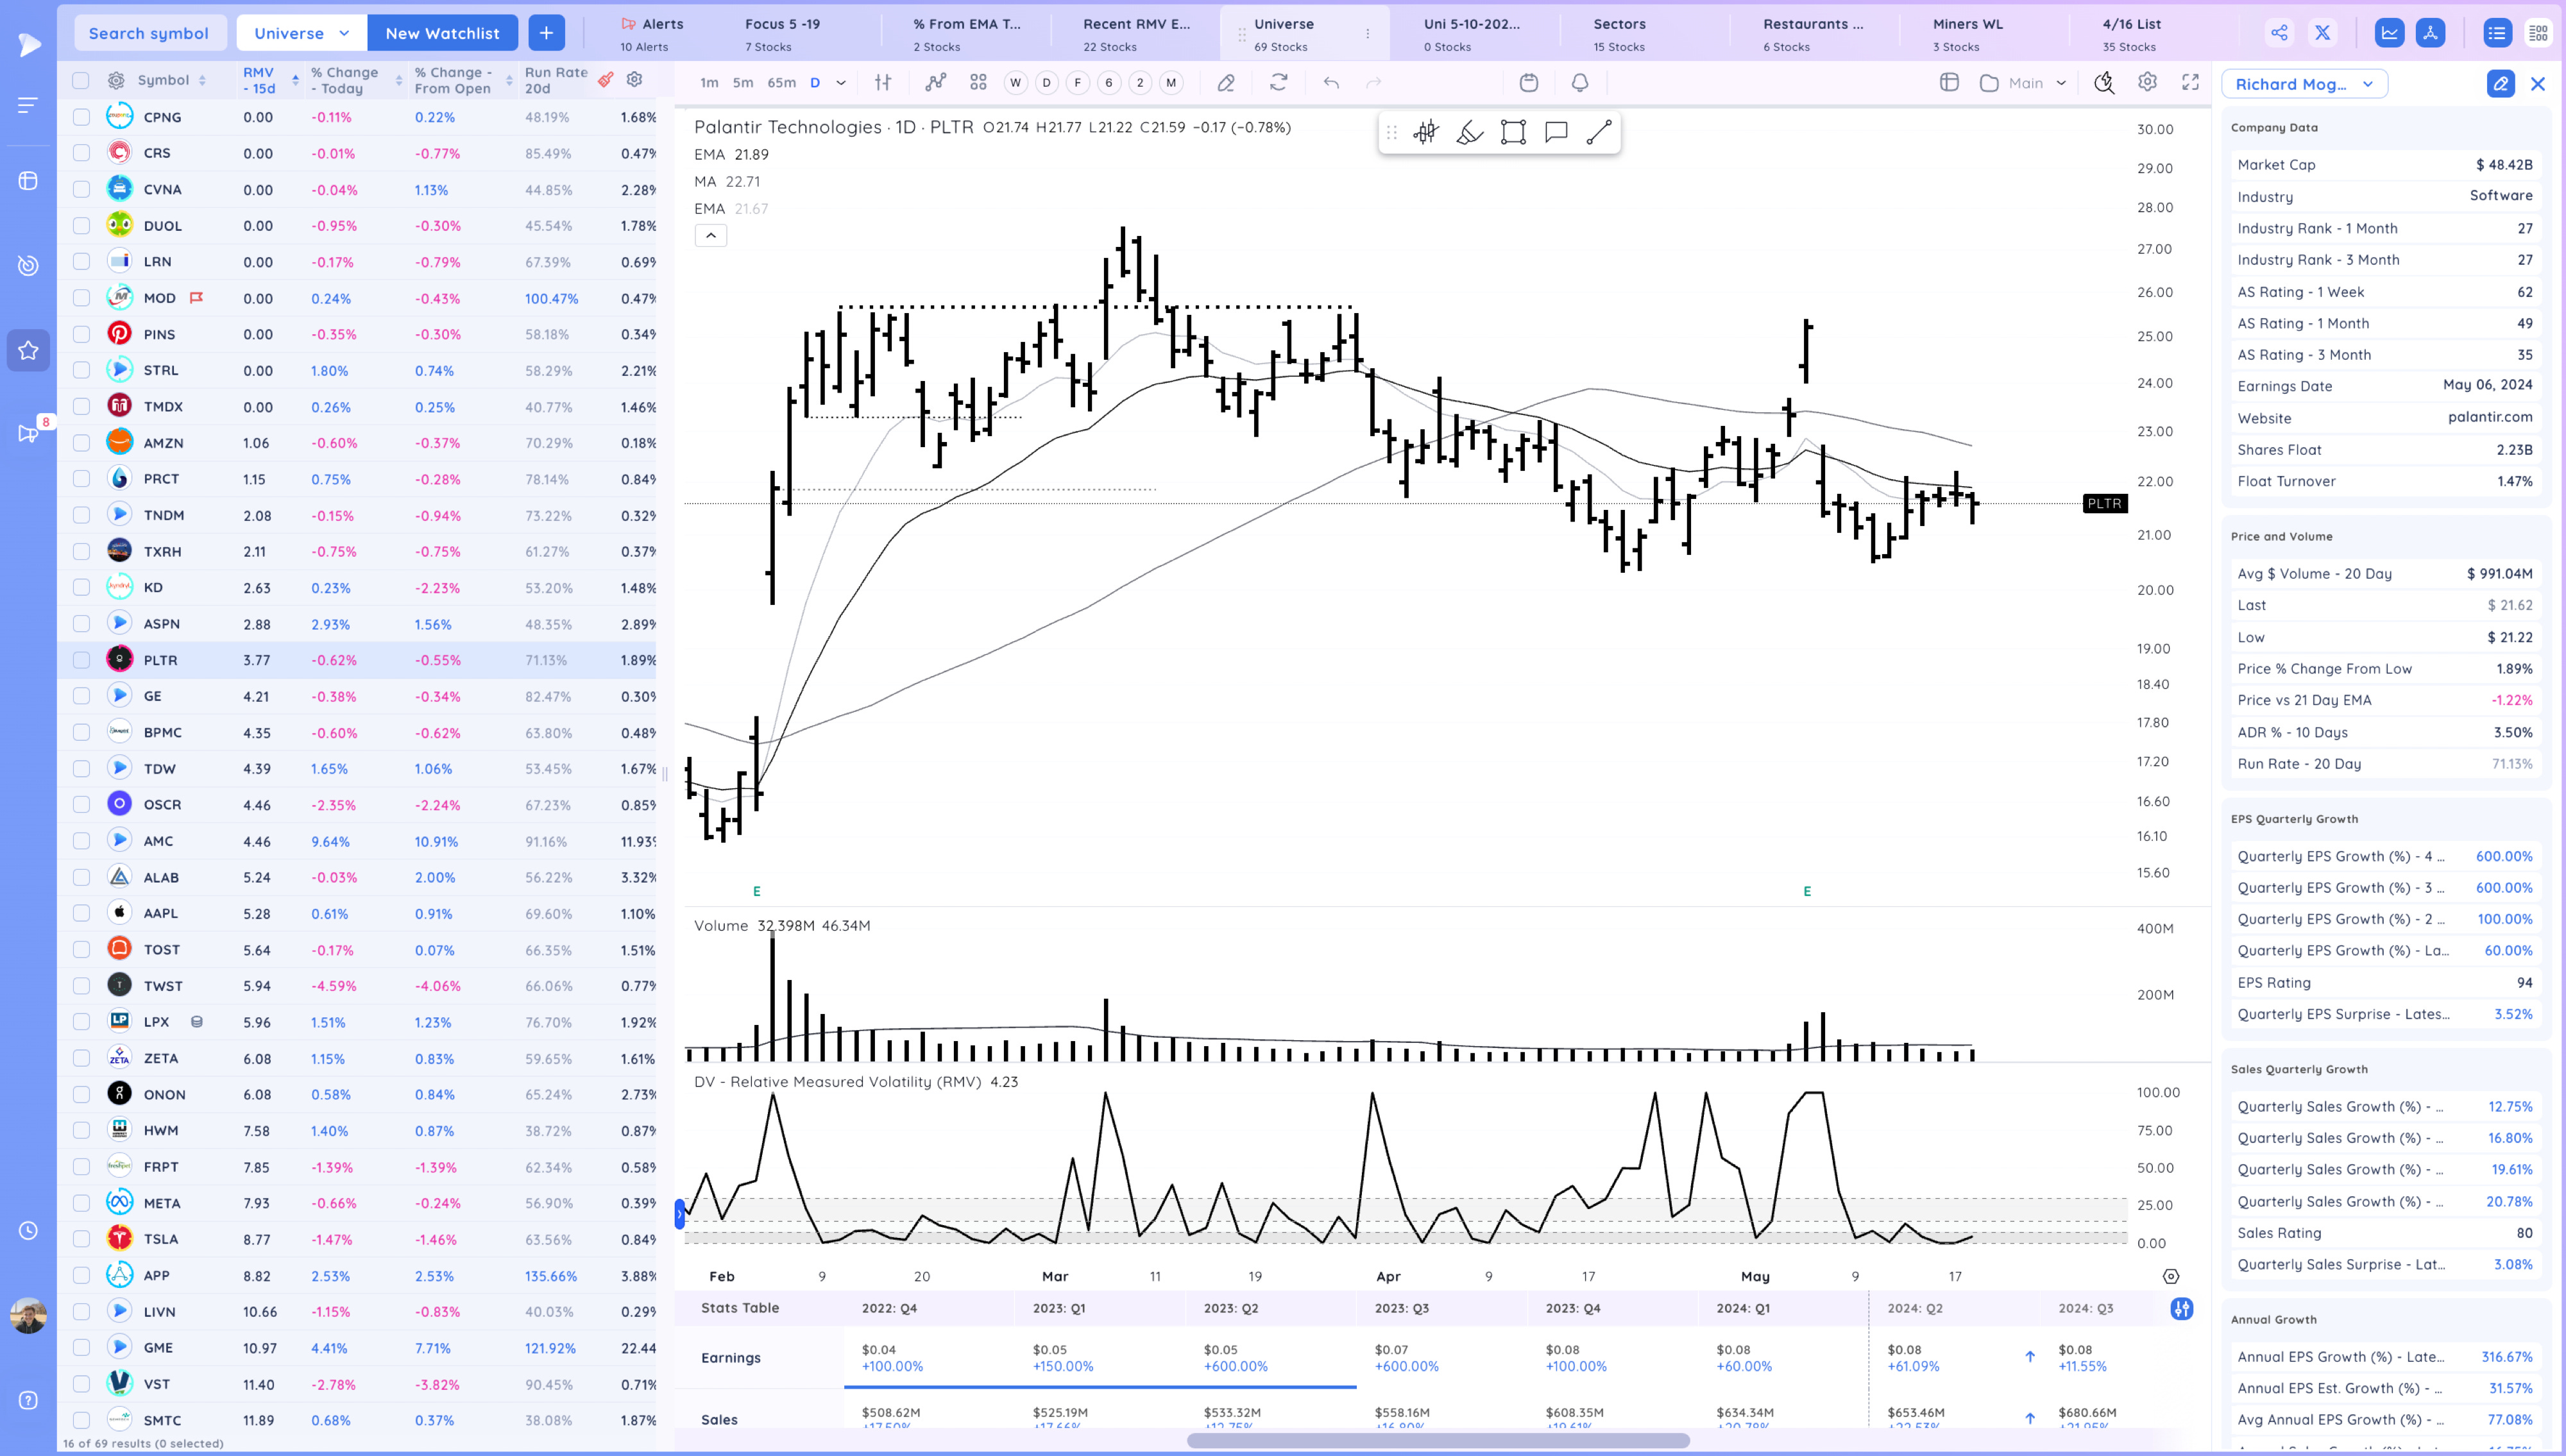This screenshot has height=1456, width=2566.
Task: Click the blue plus add button
Action: click(546, 33)
